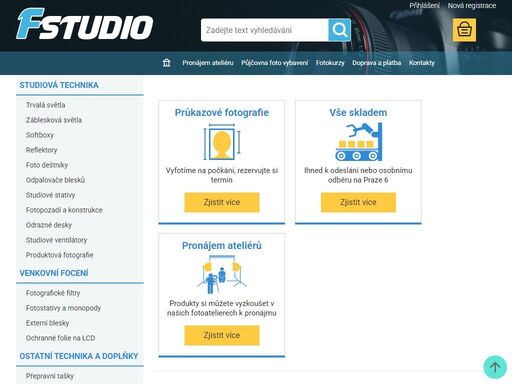The image size is (512, 384).
Task: Click the Pronájem ateliérů studio icon
Action: [222, 274]
